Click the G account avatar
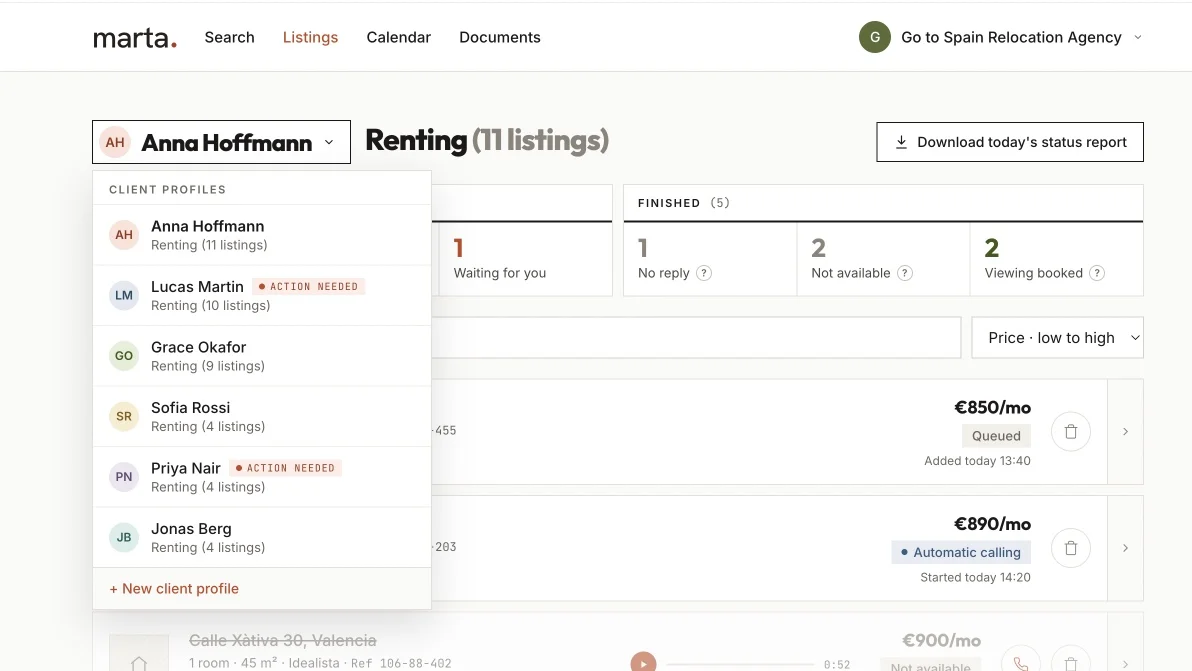The height and width of the screenshot is (671, 1192). click(875, 37)
